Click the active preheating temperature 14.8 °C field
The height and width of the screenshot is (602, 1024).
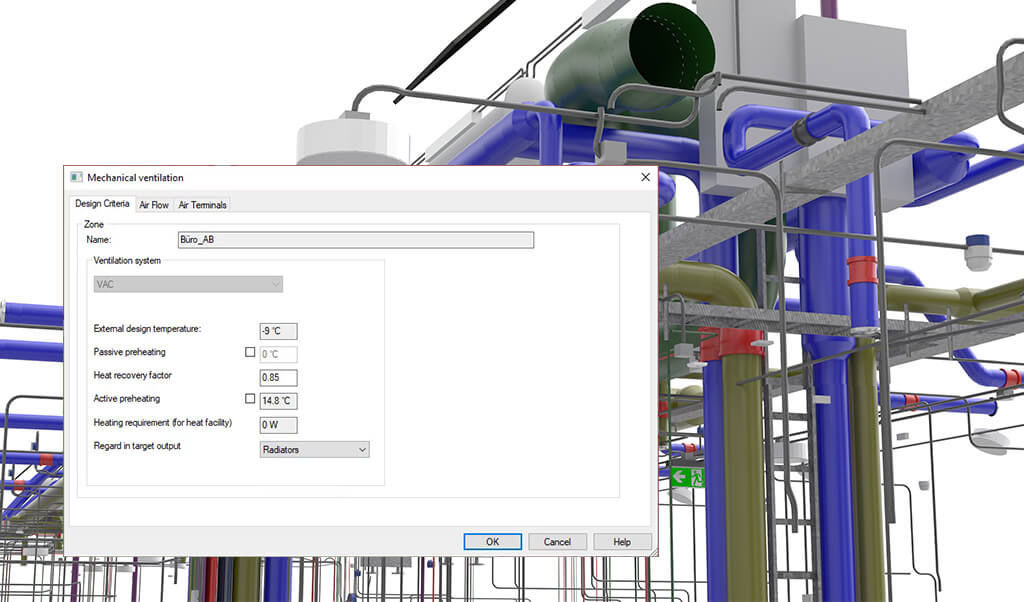pyautogui.click(x=277, y=400)
